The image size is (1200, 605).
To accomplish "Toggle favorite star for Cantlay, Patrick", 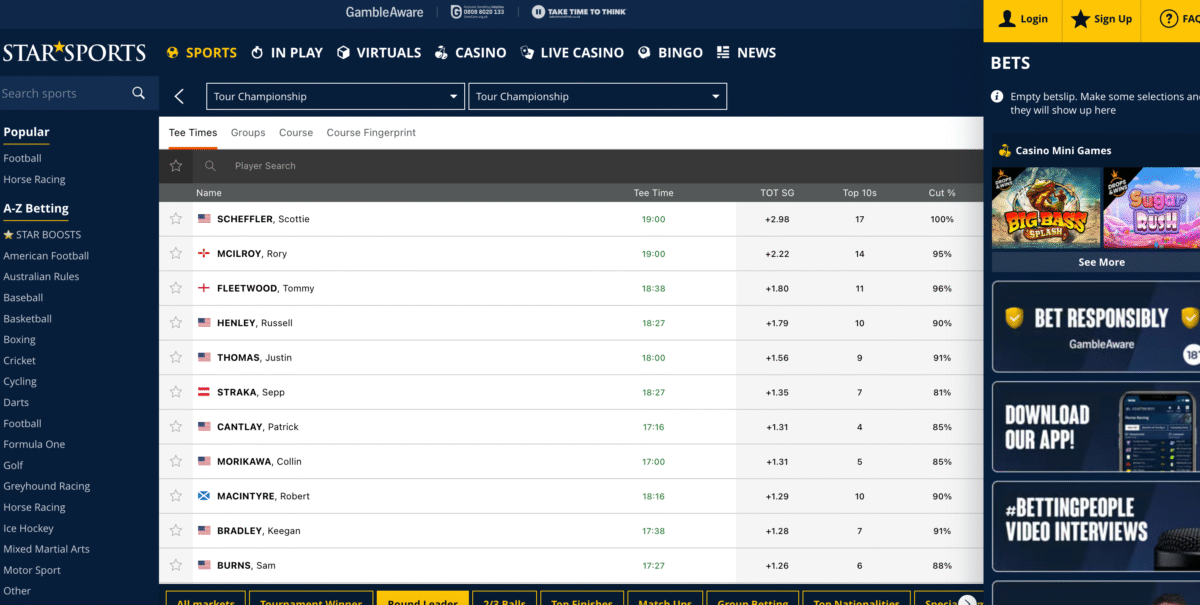I will pos(176,427).
